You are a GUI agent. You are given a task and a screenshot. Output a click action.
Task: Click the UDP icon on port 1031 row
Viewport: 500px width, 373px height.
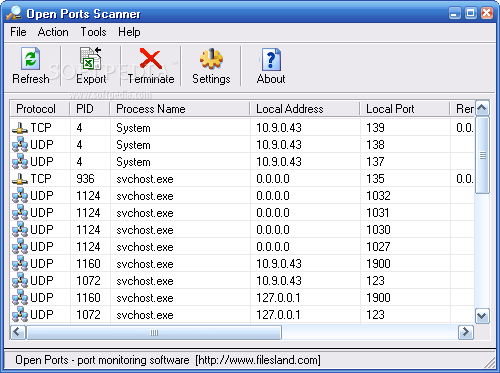[x=20, y=213]
